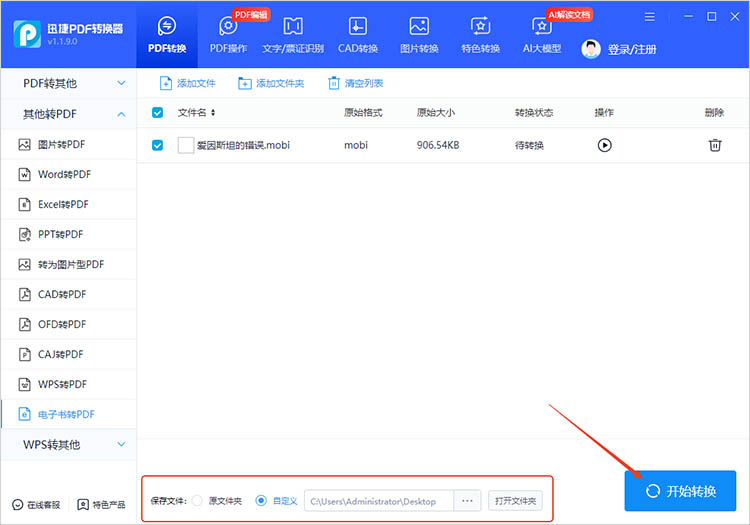
Task: Click the save path input field
Action: pos(379,501)
